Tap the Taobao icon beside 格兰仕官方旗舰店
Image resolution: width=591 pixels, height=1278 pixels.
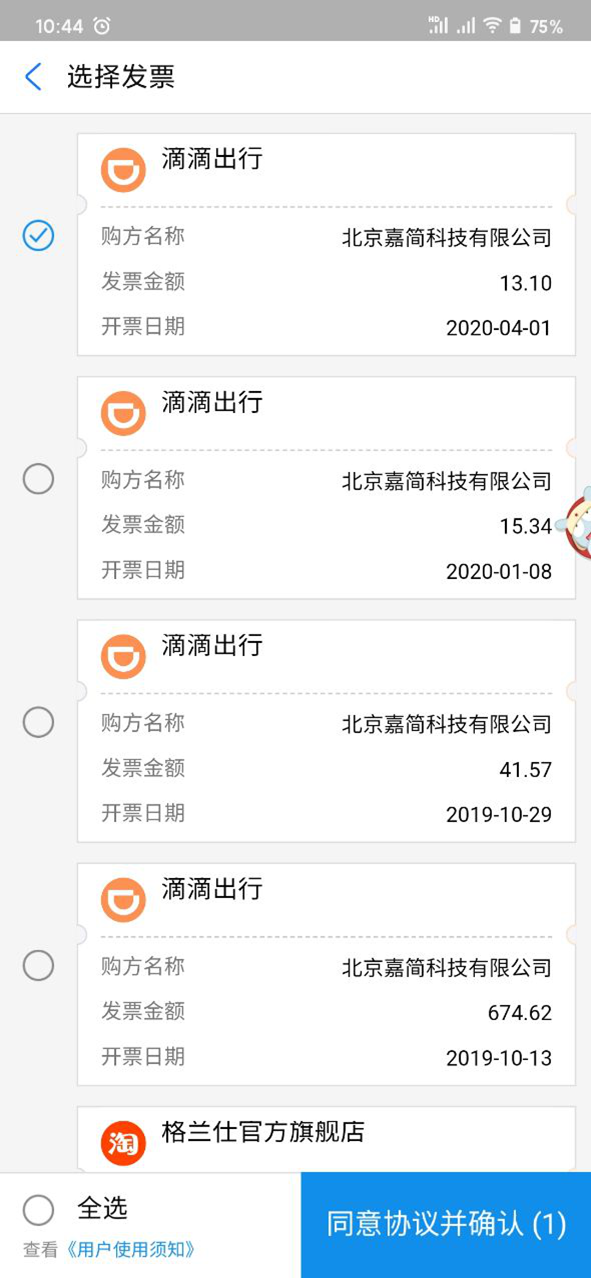coord(123,1144)
